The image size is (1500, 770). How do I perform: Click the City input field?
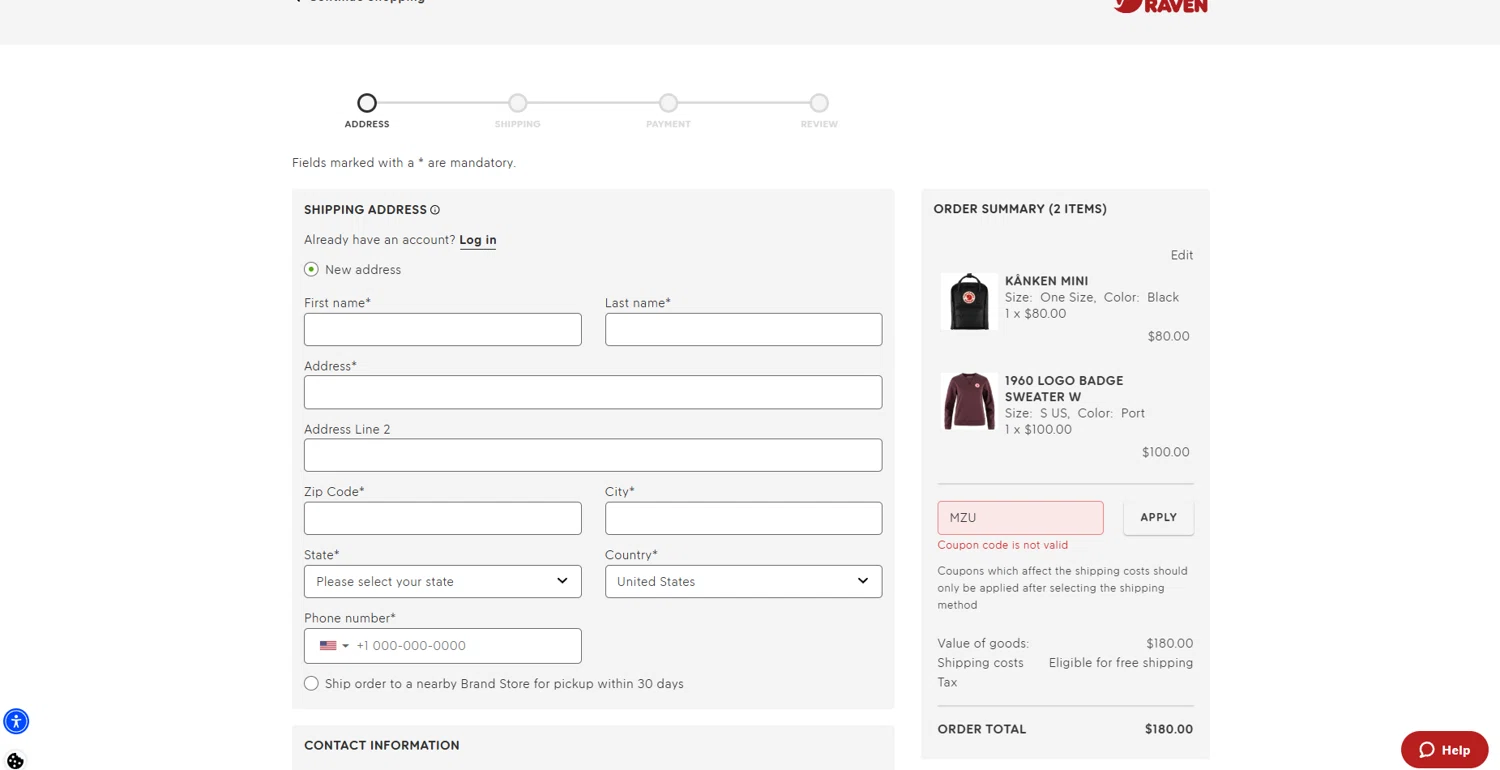tap(743, 518)
